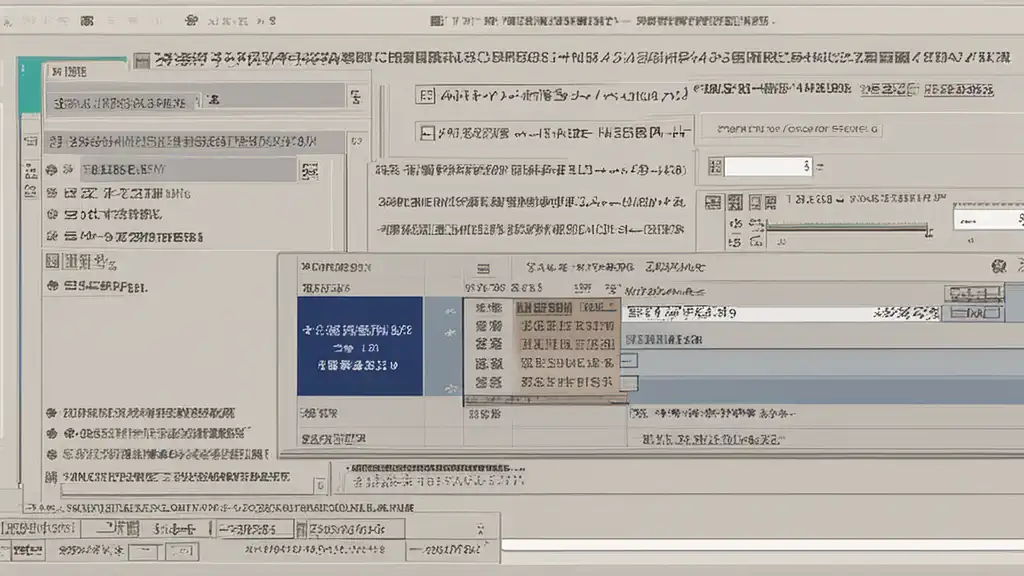Click the green horizontal slider track in the right panel
The width and height of the screenshot is (1024, 576).
point(847,227)
